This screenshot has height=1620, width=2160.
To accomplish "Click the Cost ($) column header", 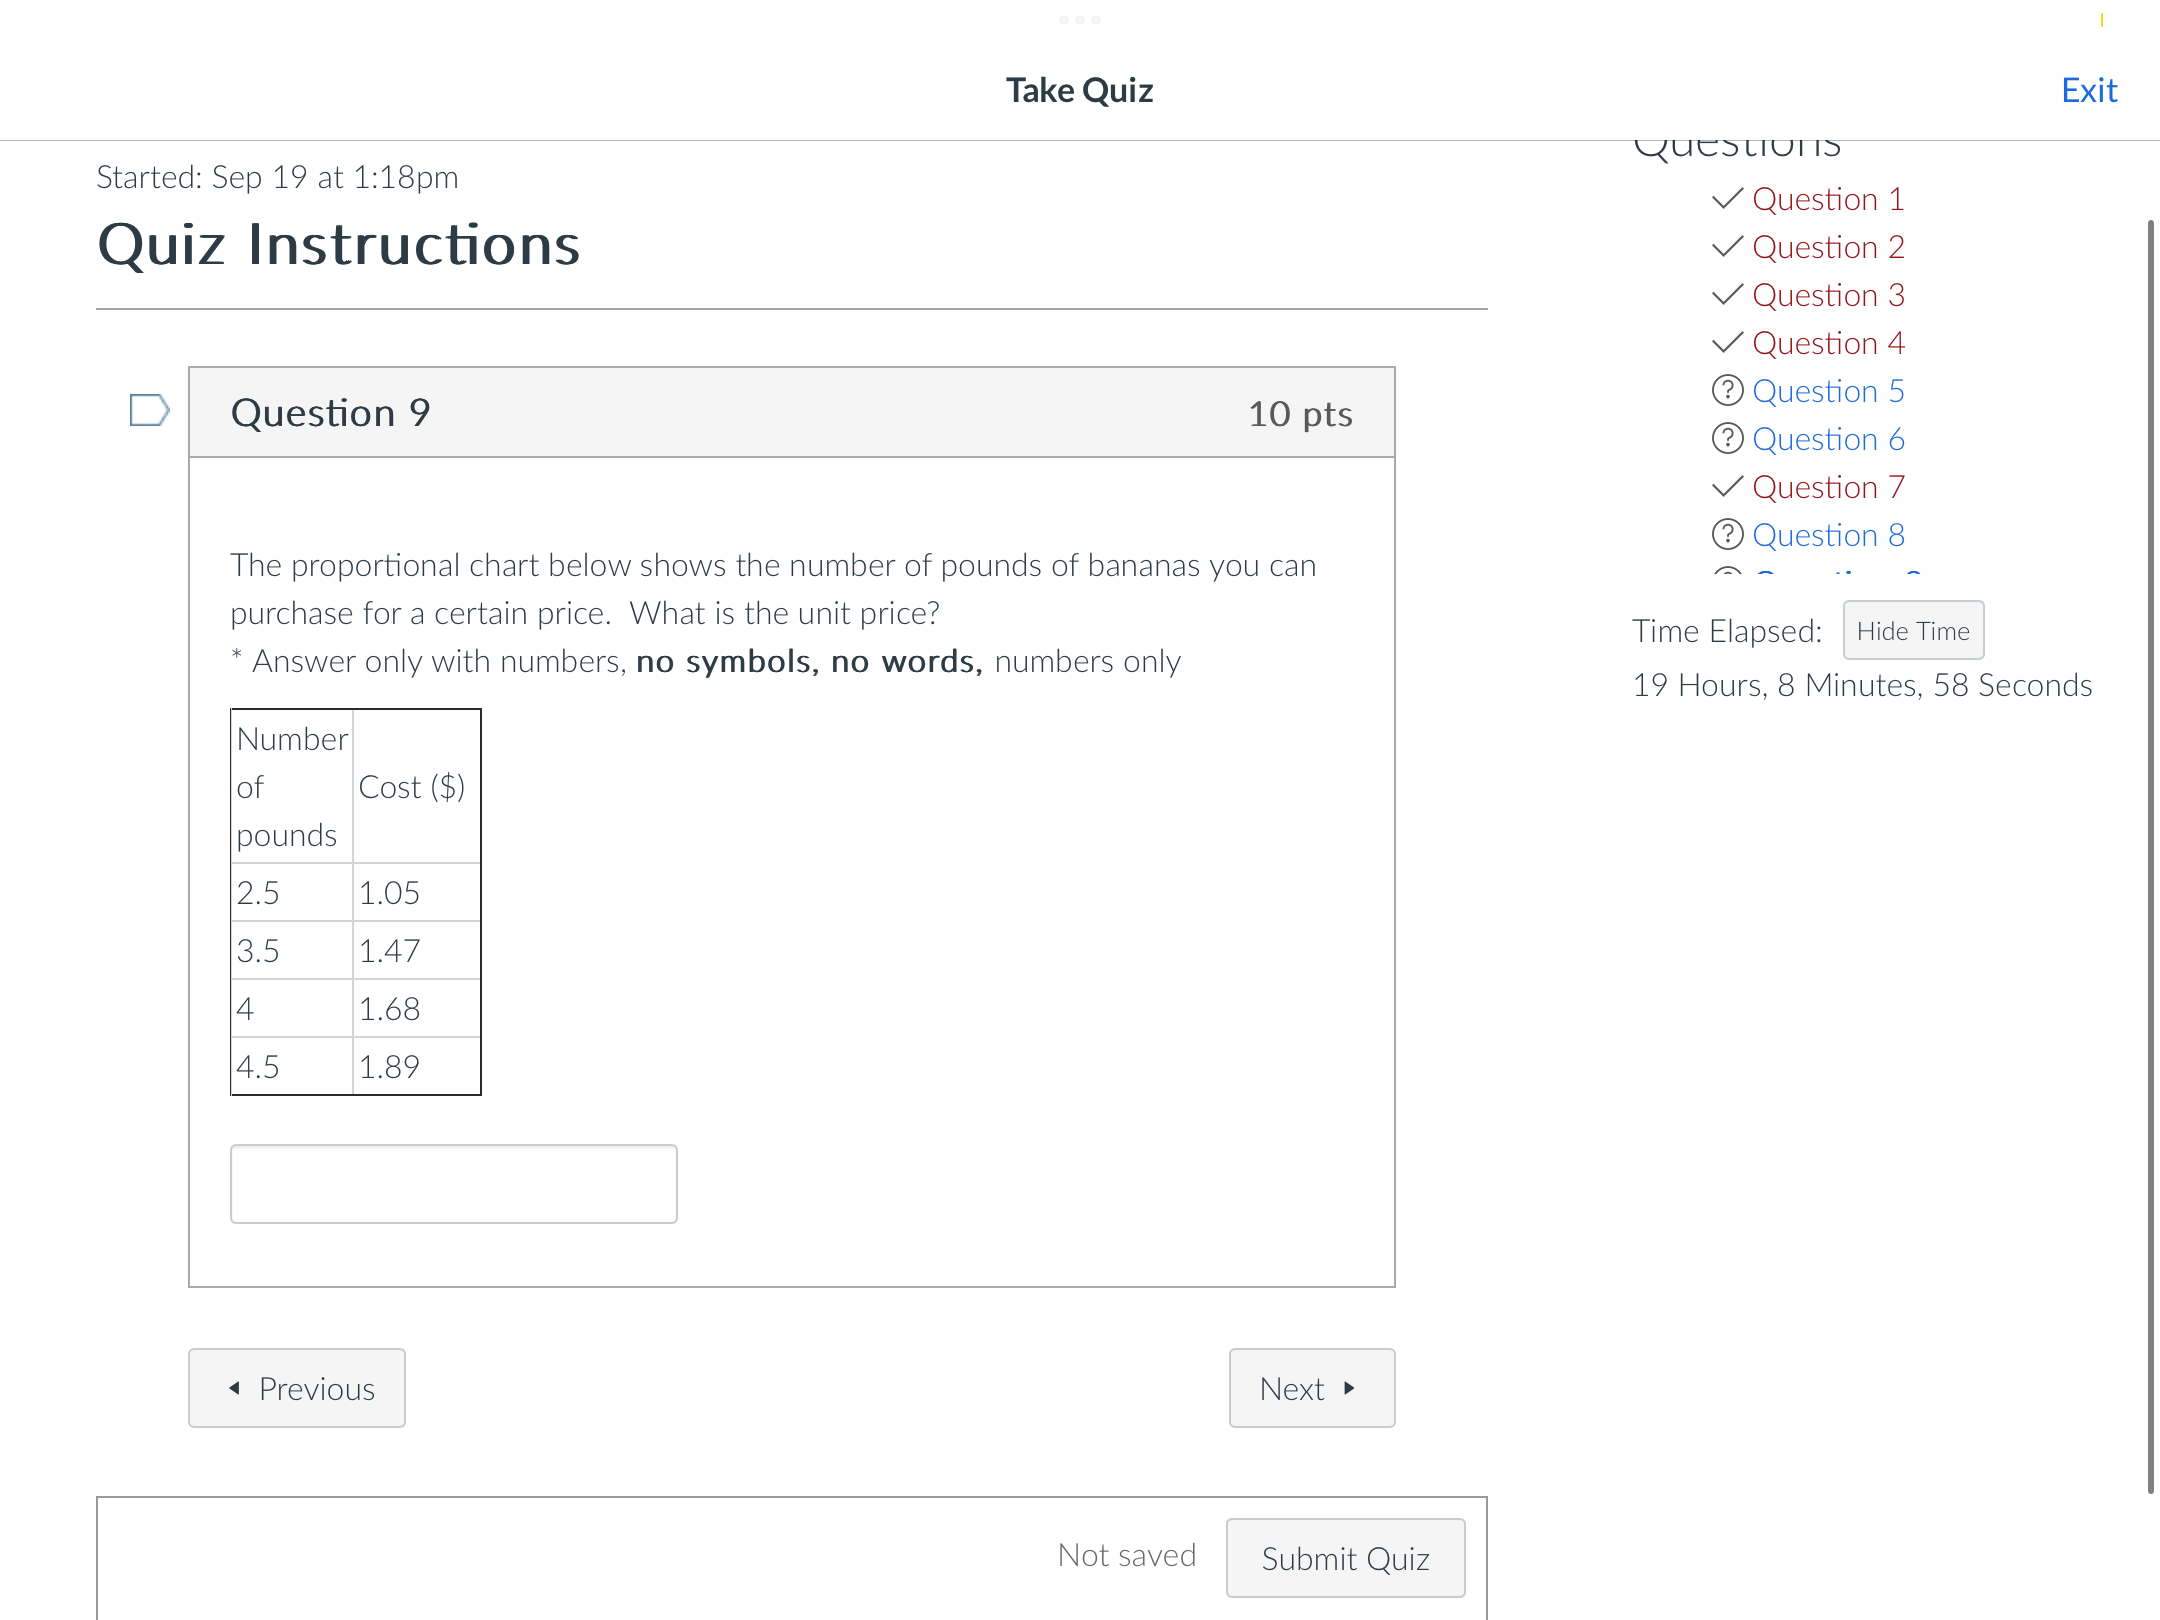I will (417, 787).
